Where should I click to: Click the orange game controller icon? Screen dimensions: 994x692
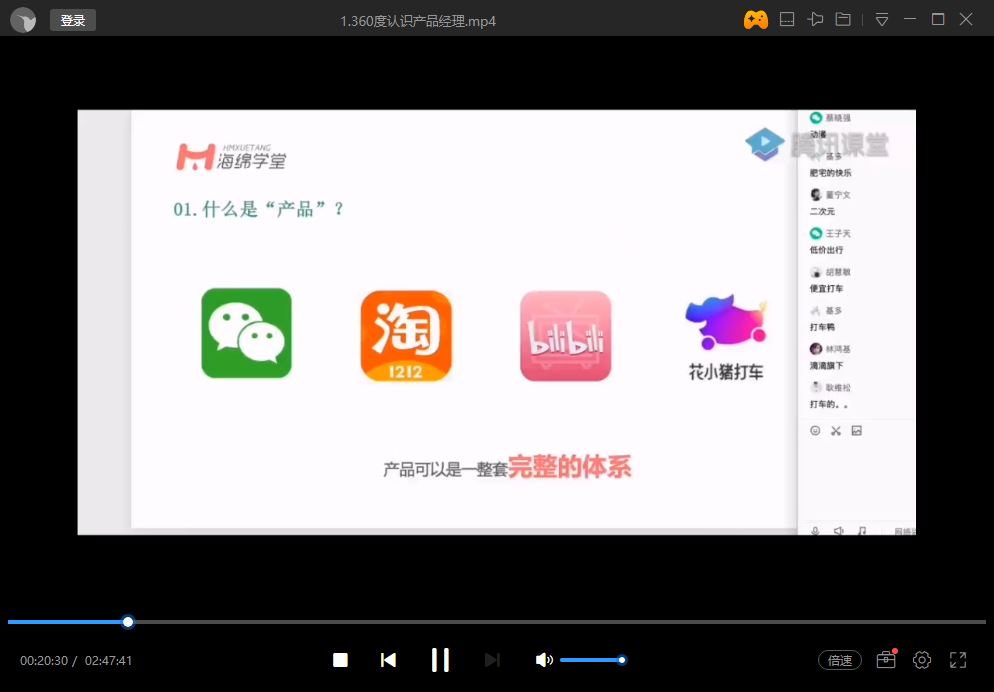coord(755,20)
